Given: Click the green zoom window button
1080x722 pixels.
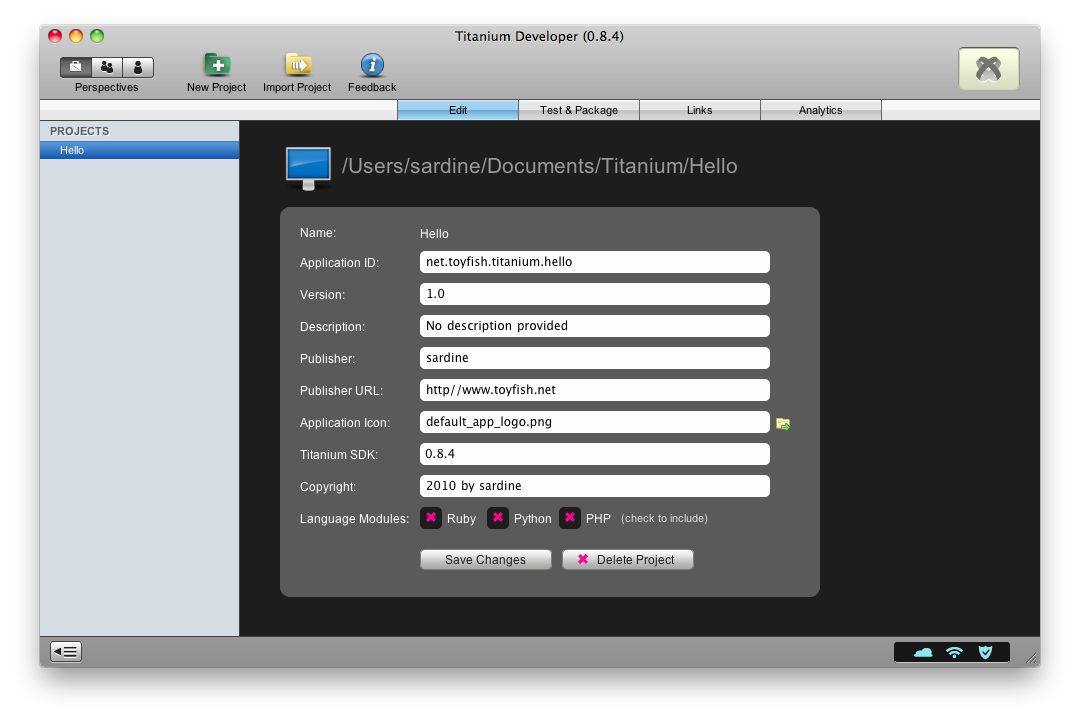Looking at the screenshot, I should pos(97,36).
